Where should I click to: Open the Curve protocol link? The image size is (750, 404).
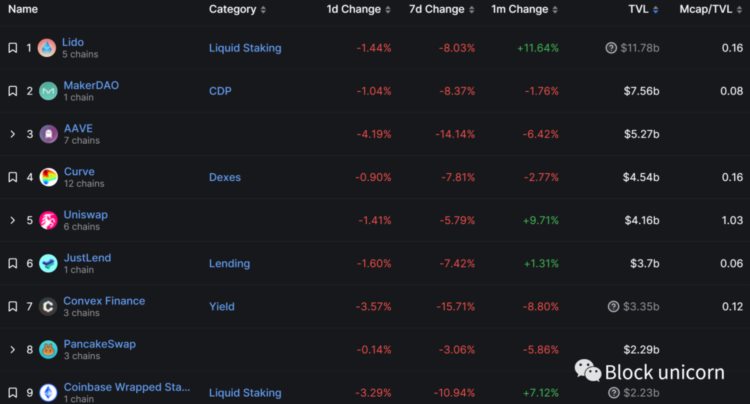(x=79, y=171)
